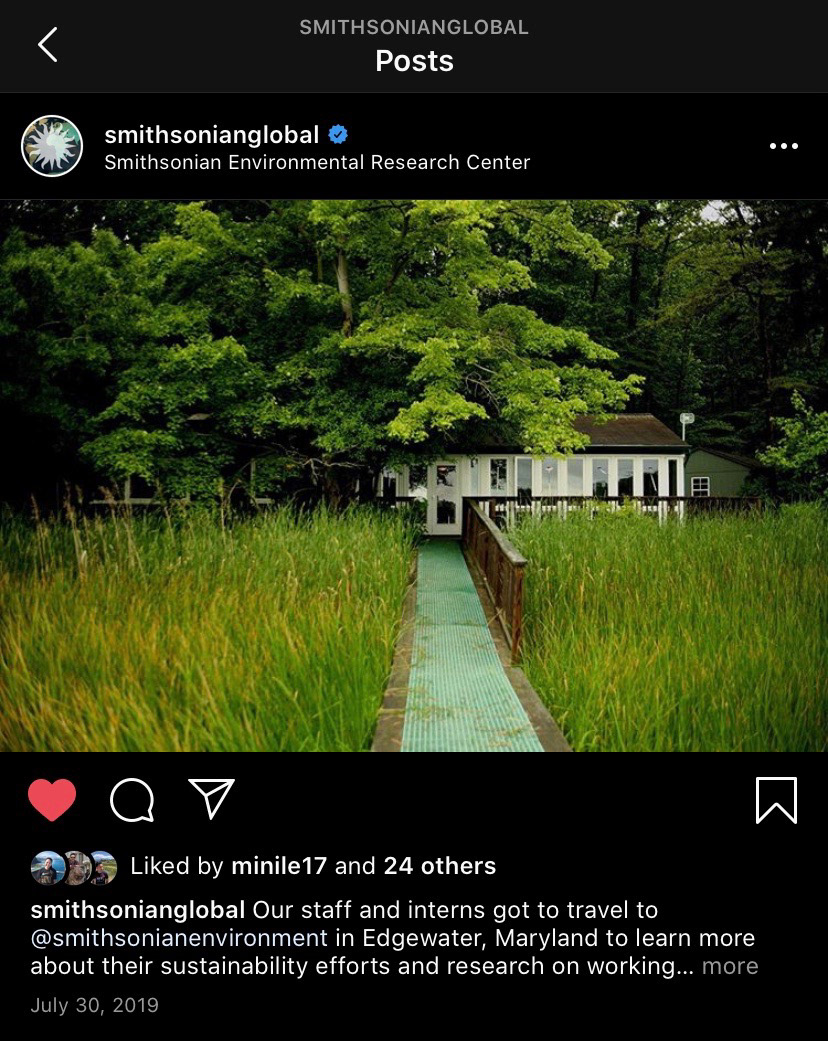Image resolution: width=828 pixels, height=1041 pixels.
Task: Show the '24 others' likes list
Action: pyautogui.click(x=440, y=866)
